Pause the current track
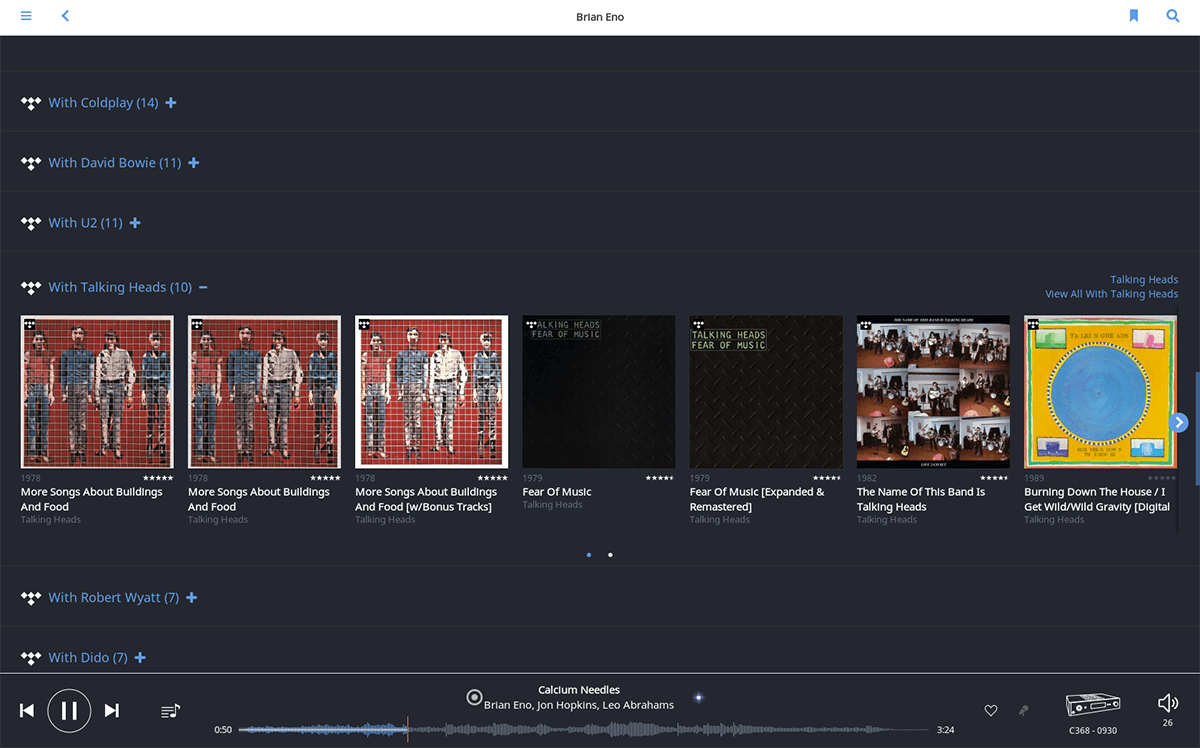 click(69, 710)
